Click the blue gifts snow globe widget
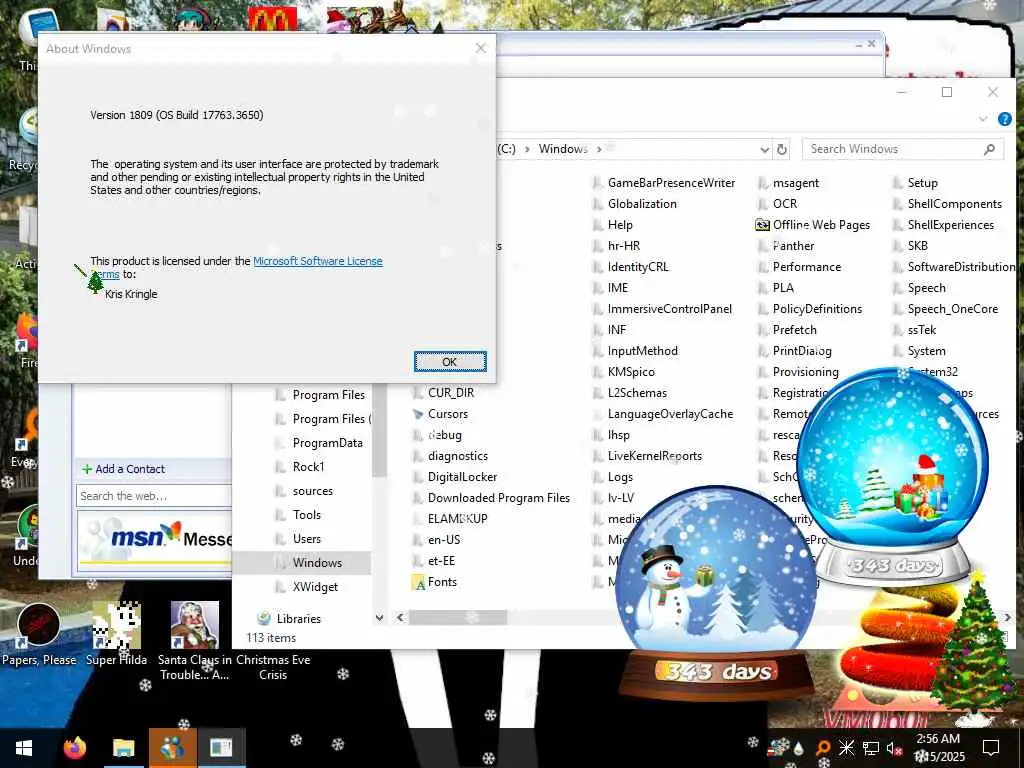Screen dimensions: 1024x768 893,475
